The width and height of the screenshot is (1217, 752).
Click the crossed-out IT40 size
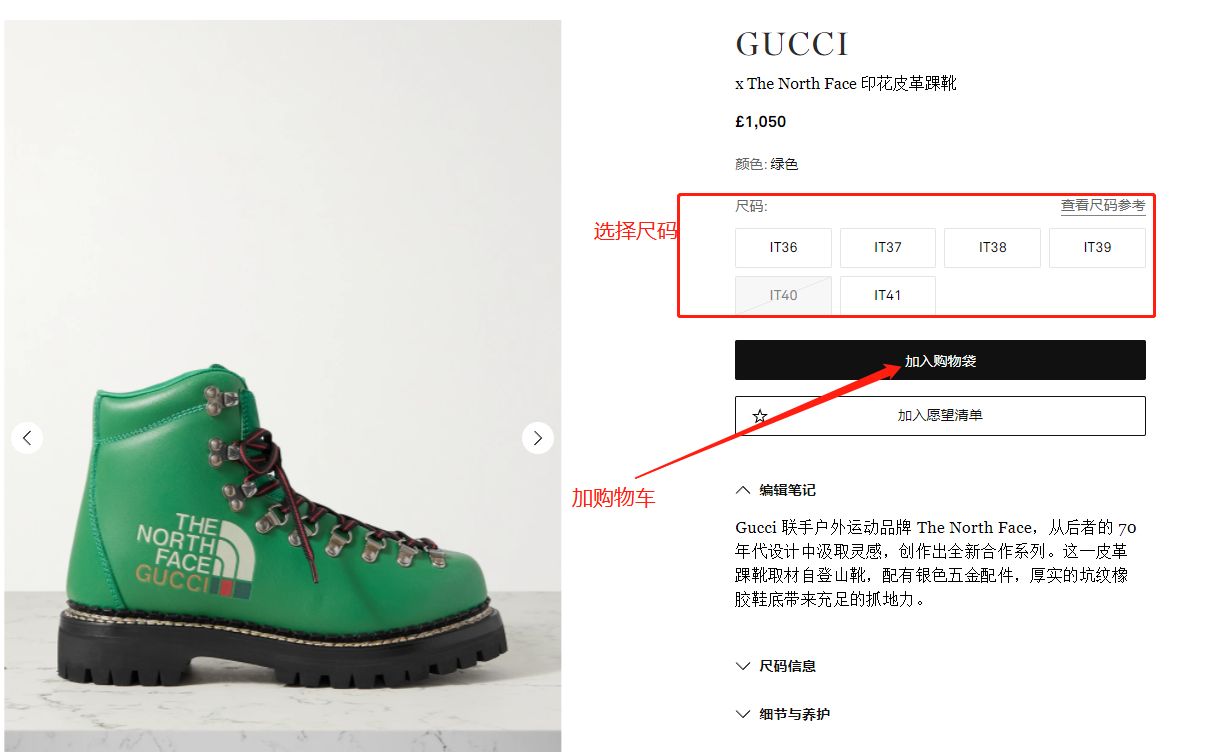tap(783, 295)
